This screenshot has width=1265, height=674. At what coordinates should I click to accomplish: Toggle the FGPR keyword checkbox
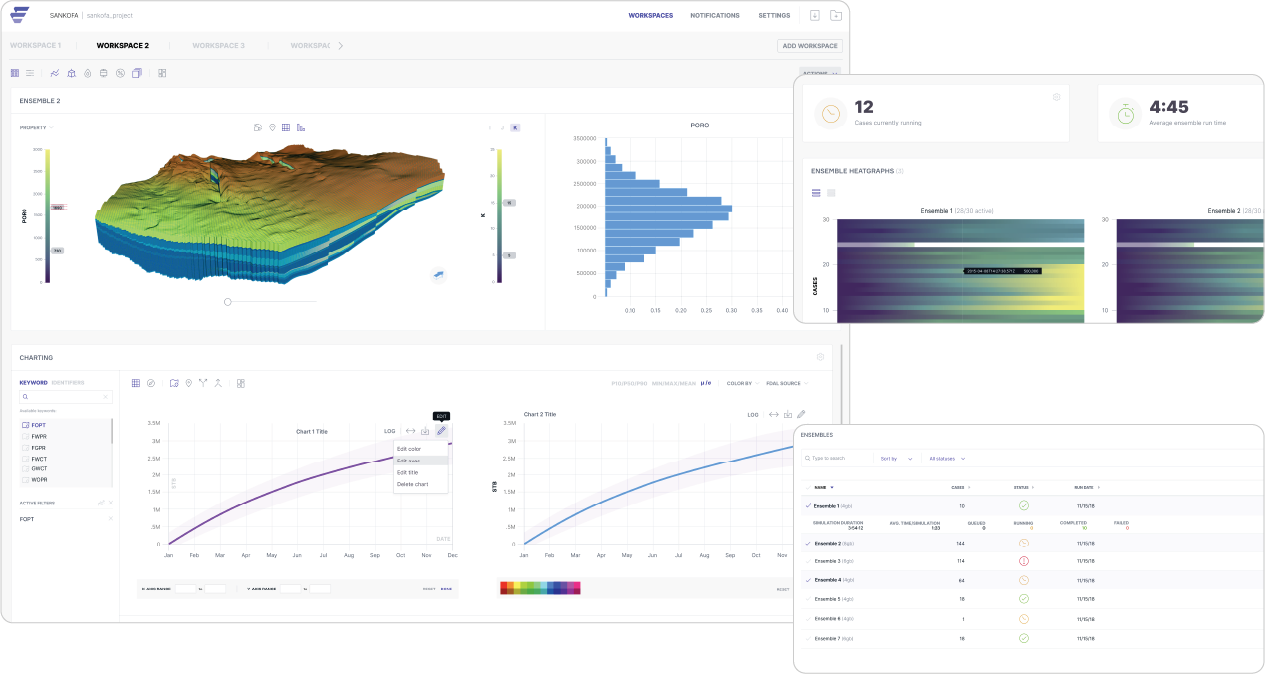[x=26, y=448]
